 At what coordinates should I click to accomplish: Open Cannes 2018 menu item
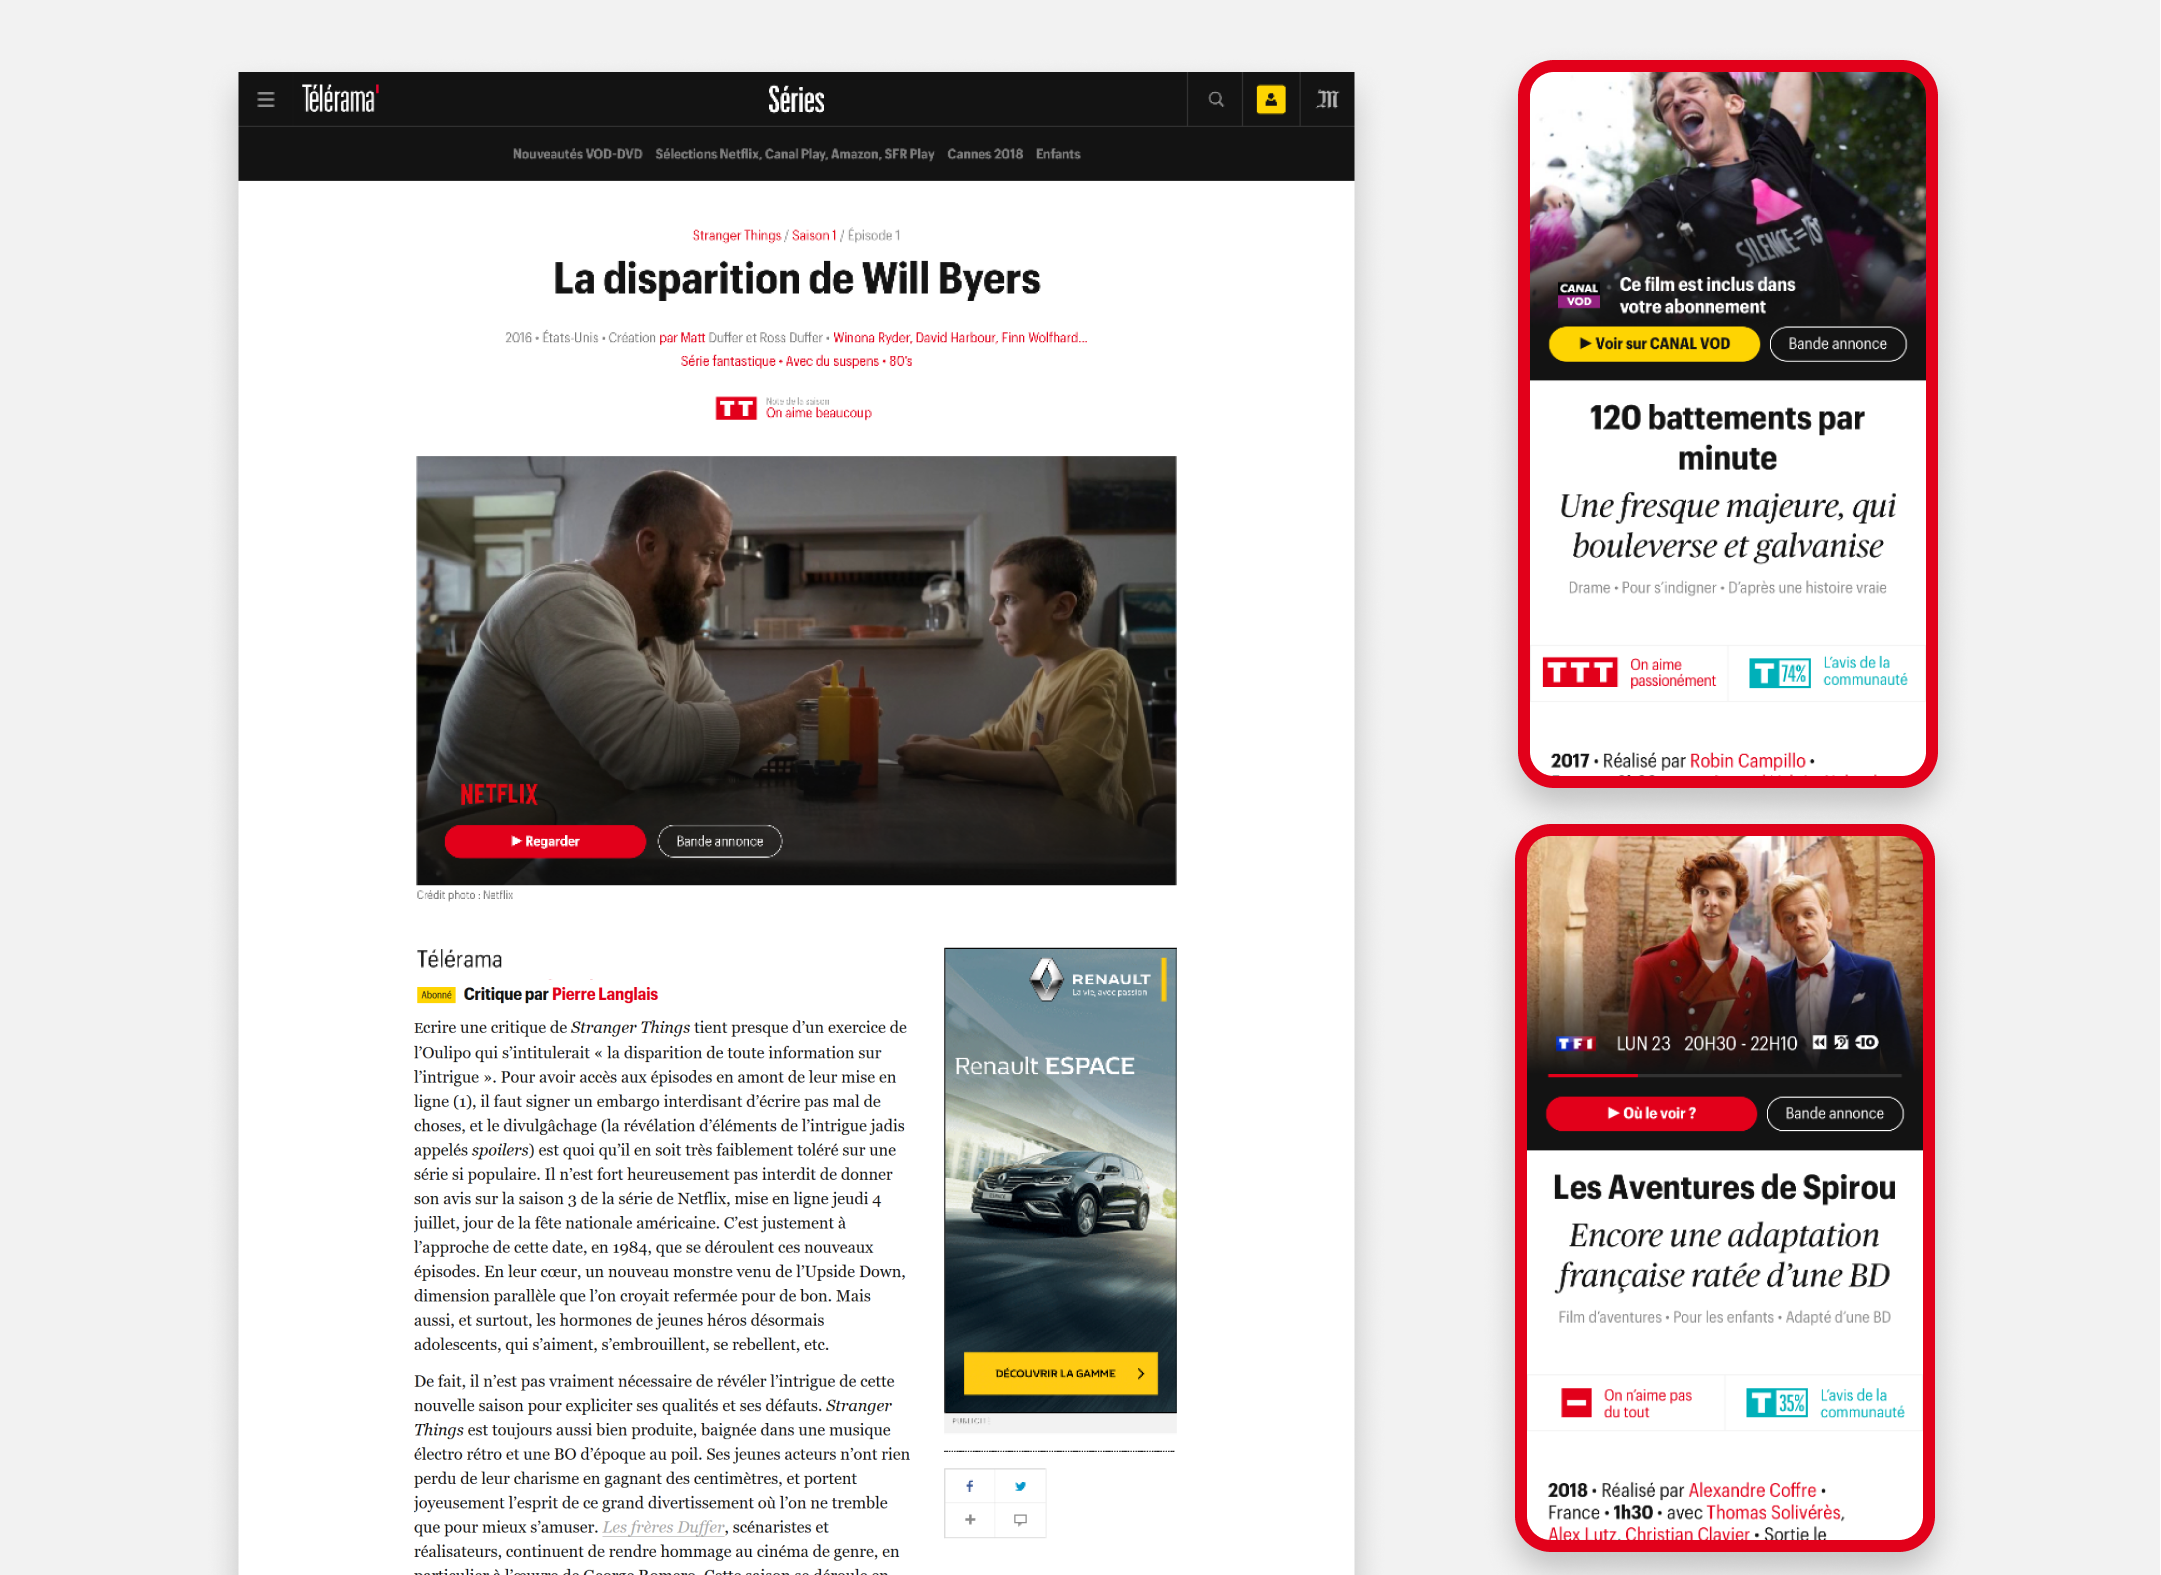click(x=984, y=154)
